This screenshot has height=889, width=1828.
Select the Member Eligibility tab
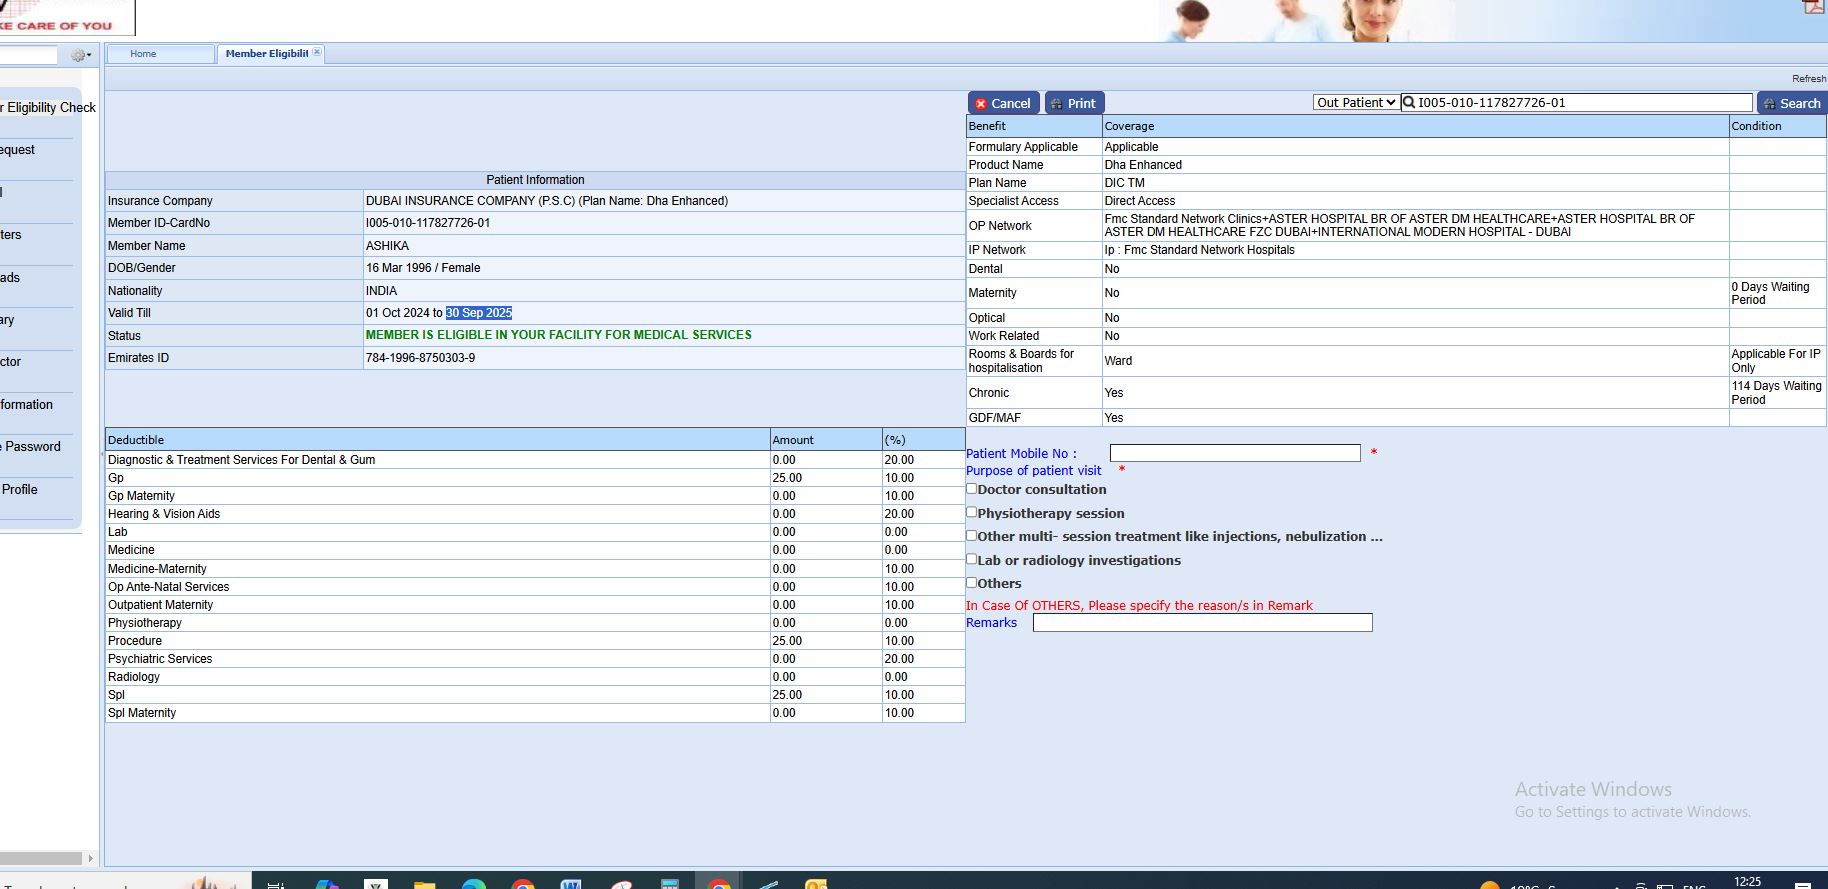[266, 54]
